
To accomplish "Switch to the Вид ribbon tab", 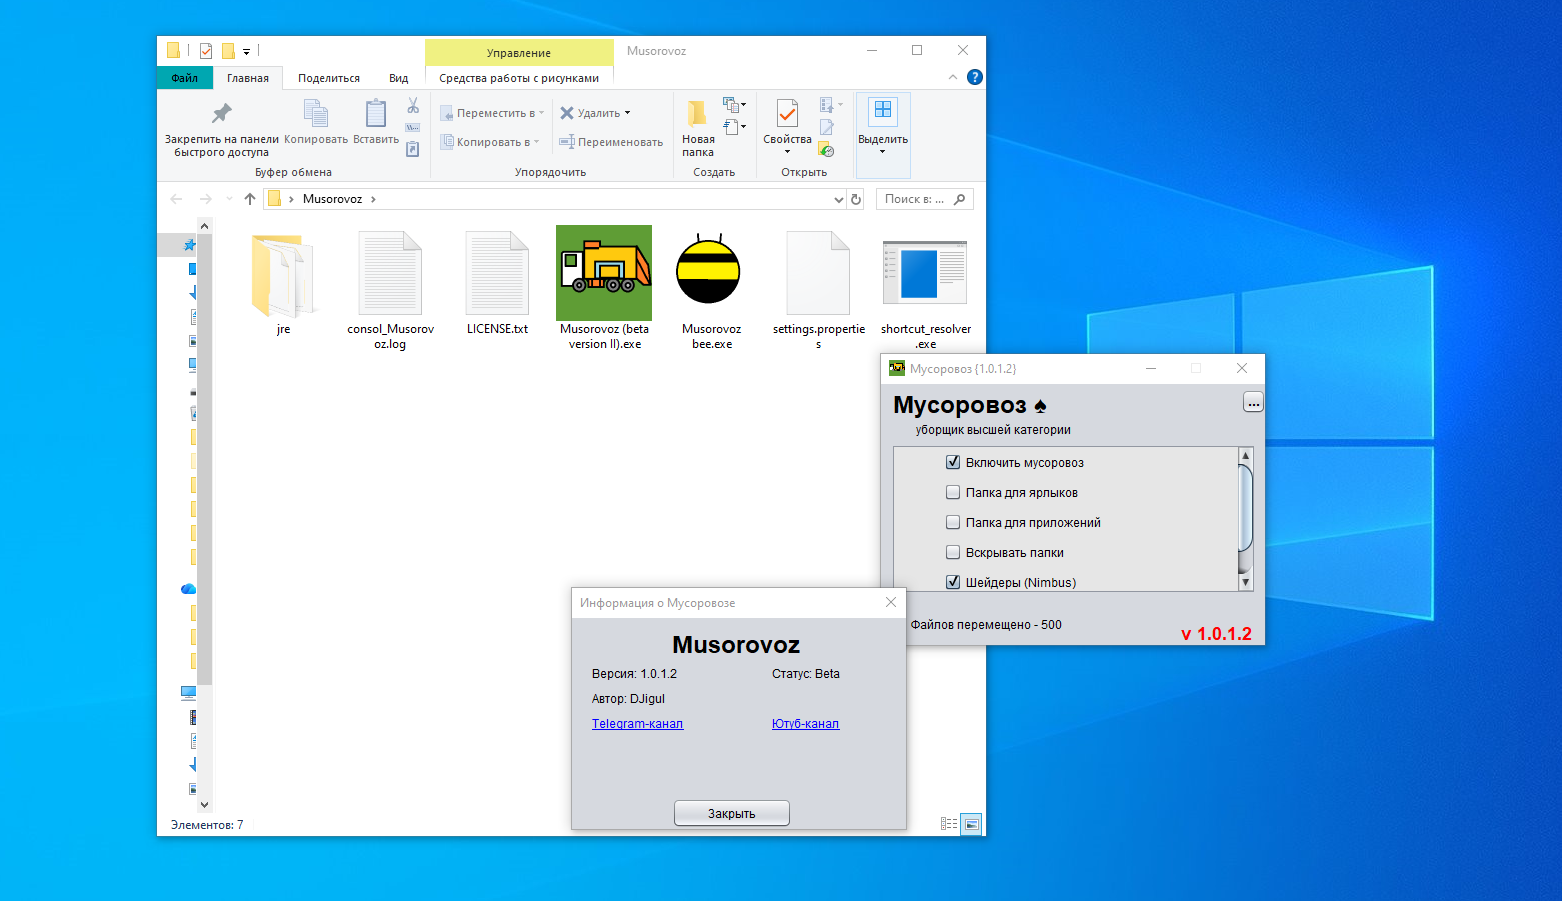I will point(398,77).
